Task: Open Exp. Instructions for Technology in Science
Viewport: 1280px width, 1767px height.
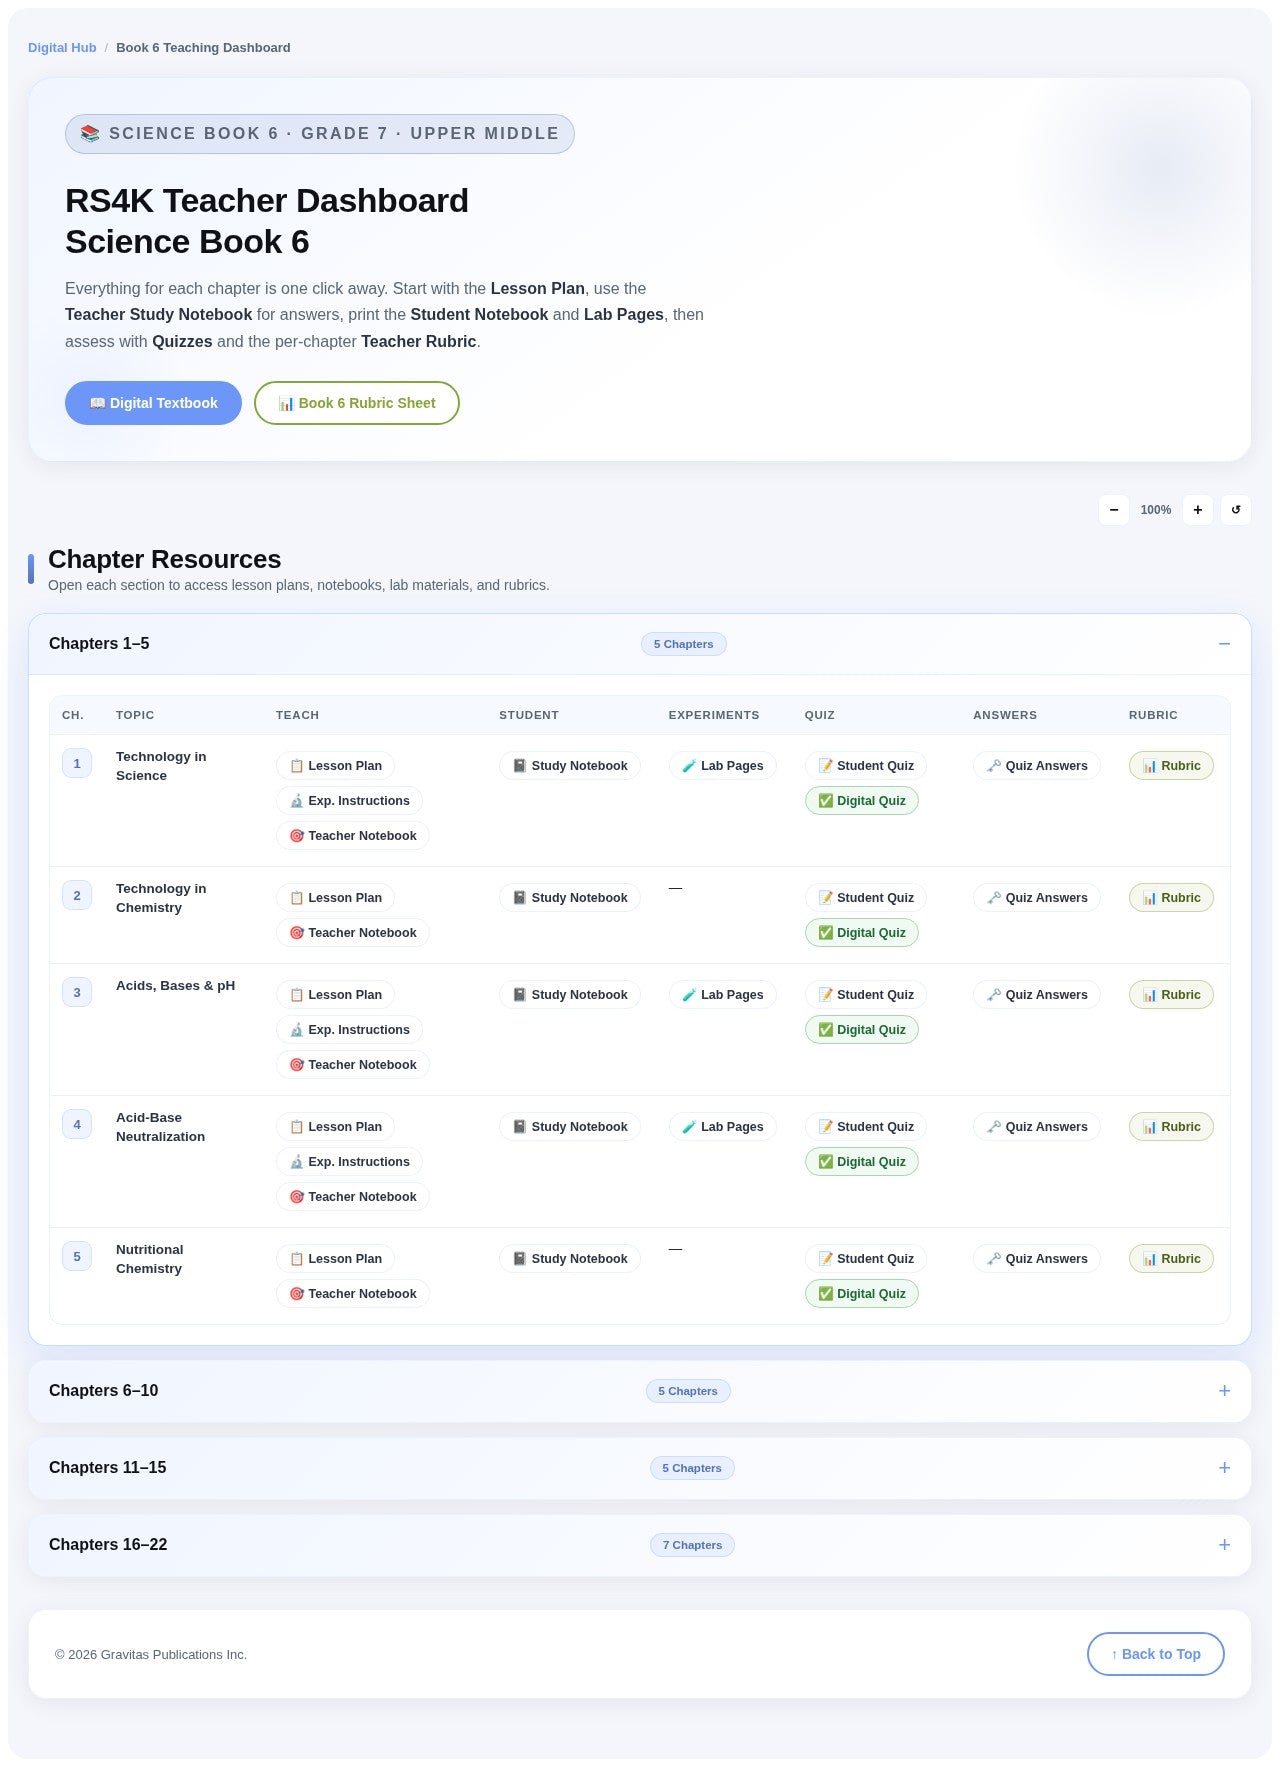Action: click(349, 801)
